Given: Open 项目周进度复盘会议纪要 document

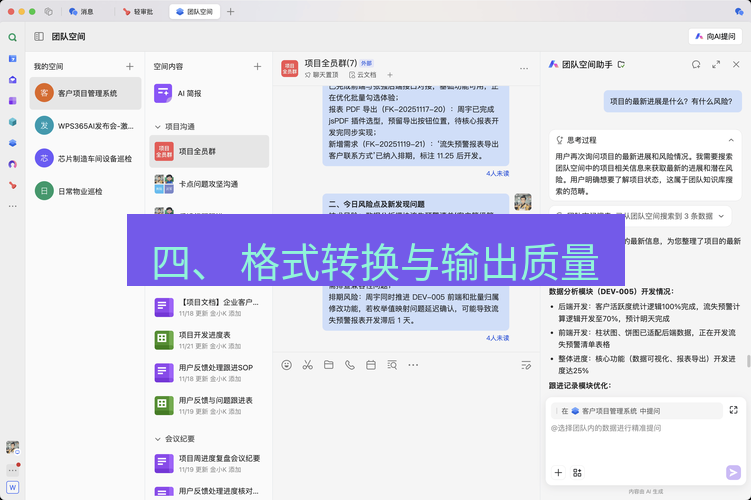Looking at the screenshot, I should pos(209,464).
